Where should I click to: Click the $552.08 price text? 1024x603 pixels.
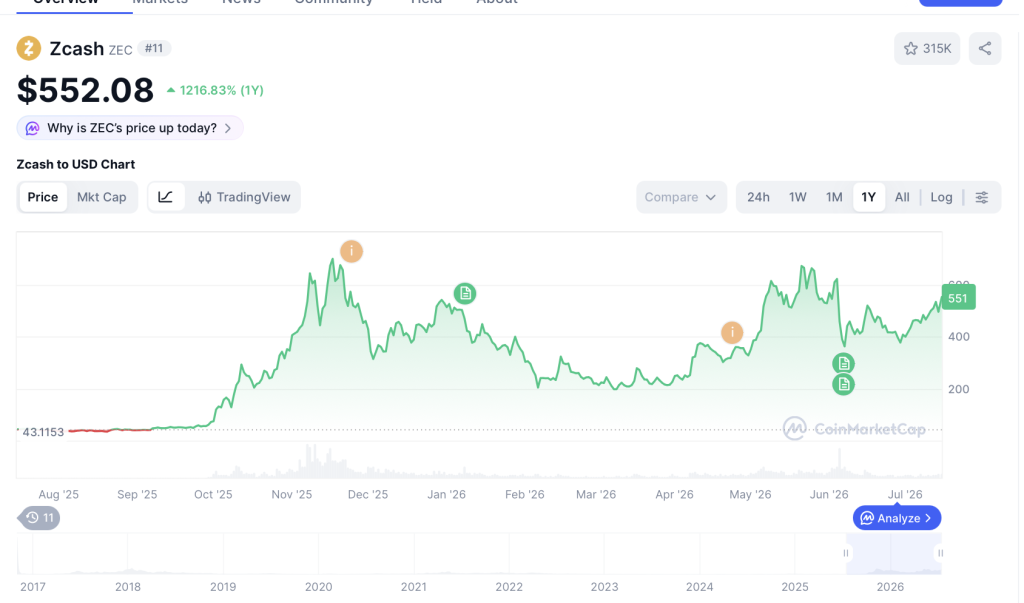click(x=86, y=90)
